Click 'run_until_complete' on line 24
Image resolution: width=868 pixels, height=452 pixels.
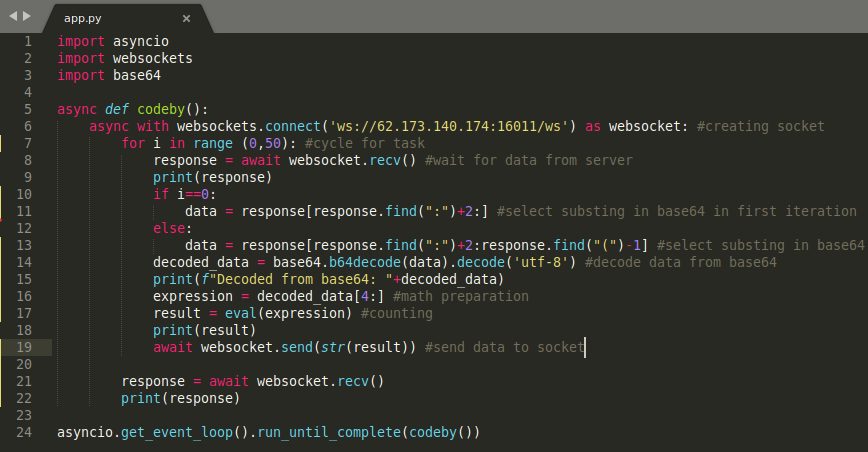point(329,433)
